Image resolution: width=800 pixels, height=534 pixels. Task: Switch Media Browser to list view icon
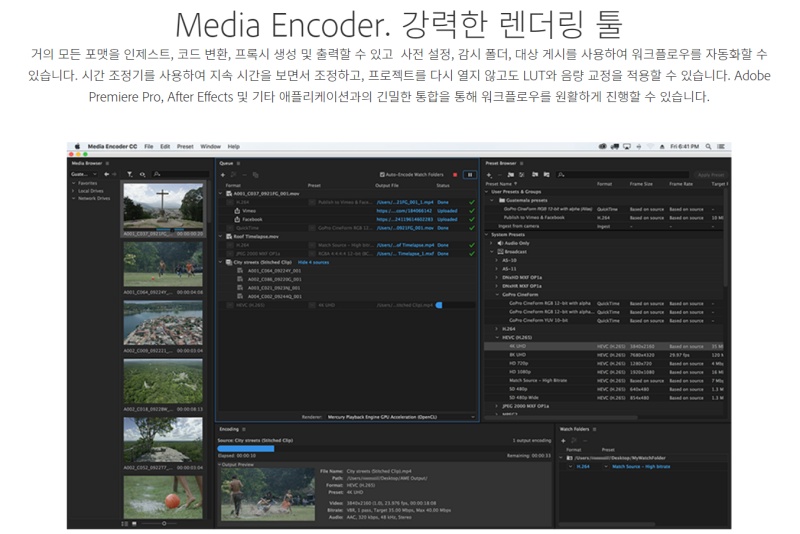coord(124,524)
